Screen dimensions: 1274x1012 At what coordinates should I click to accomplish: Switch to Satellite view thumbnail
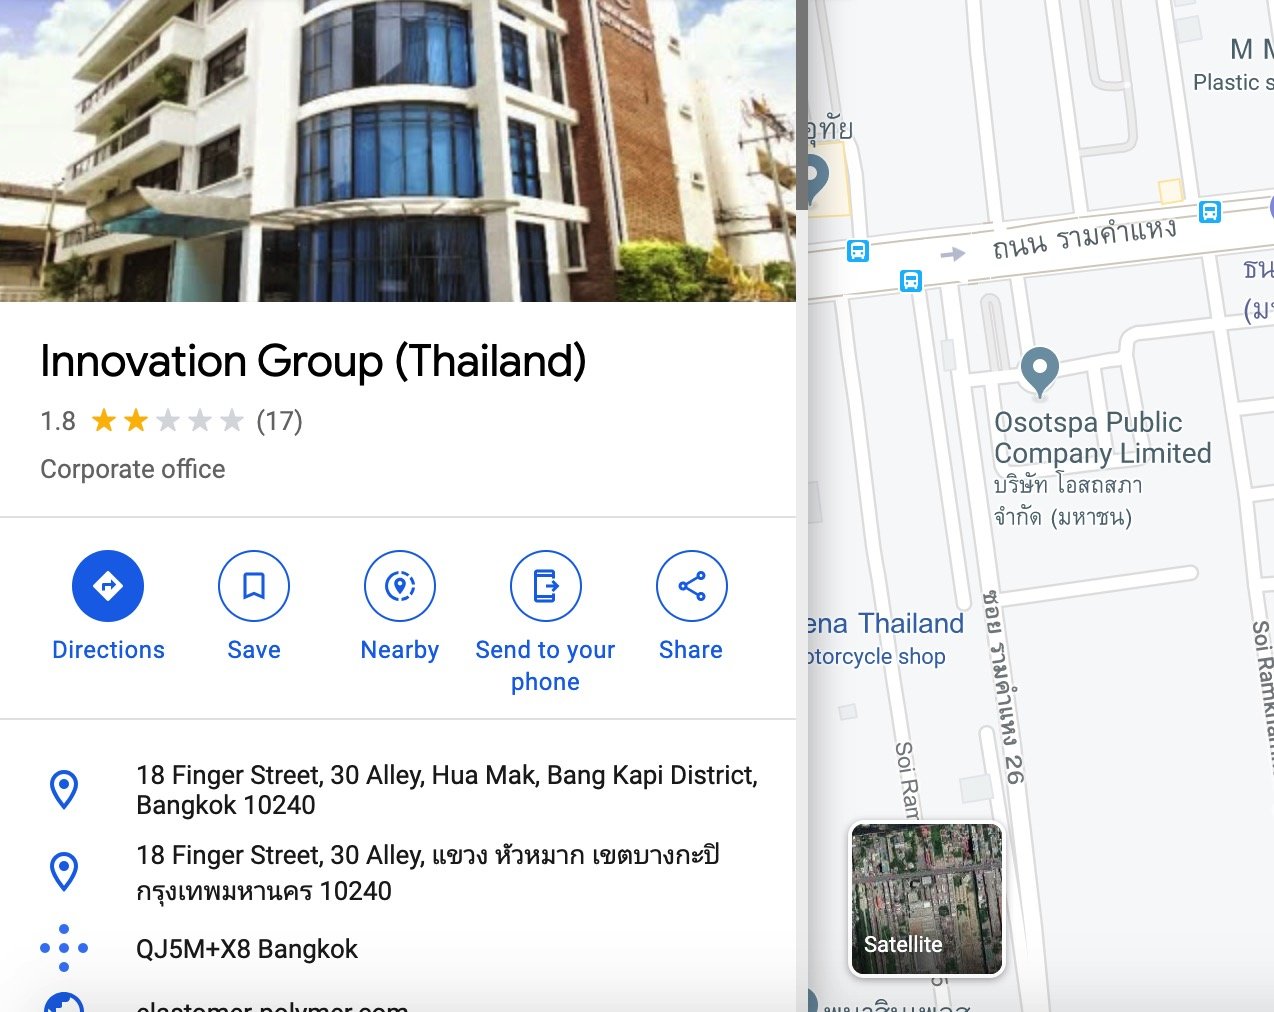coord(927,899)
